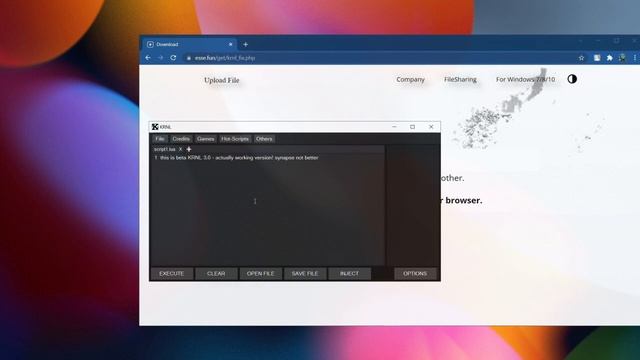Open the Games menu in KRNL
The height and width of the screenshot is (360, 640).
coord(205,139)
